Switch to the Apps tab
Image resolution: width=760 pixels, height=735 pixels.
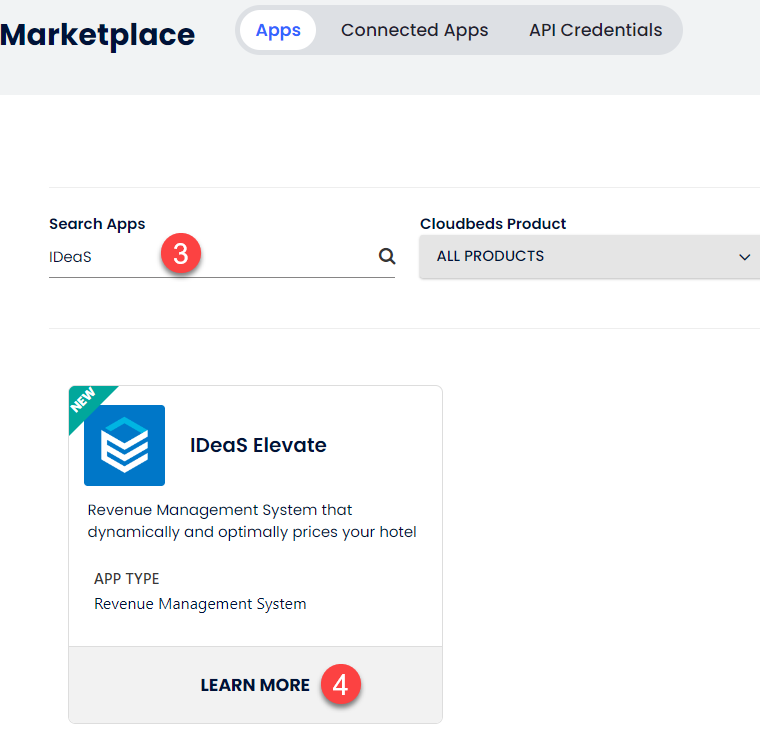pos(278,30)
